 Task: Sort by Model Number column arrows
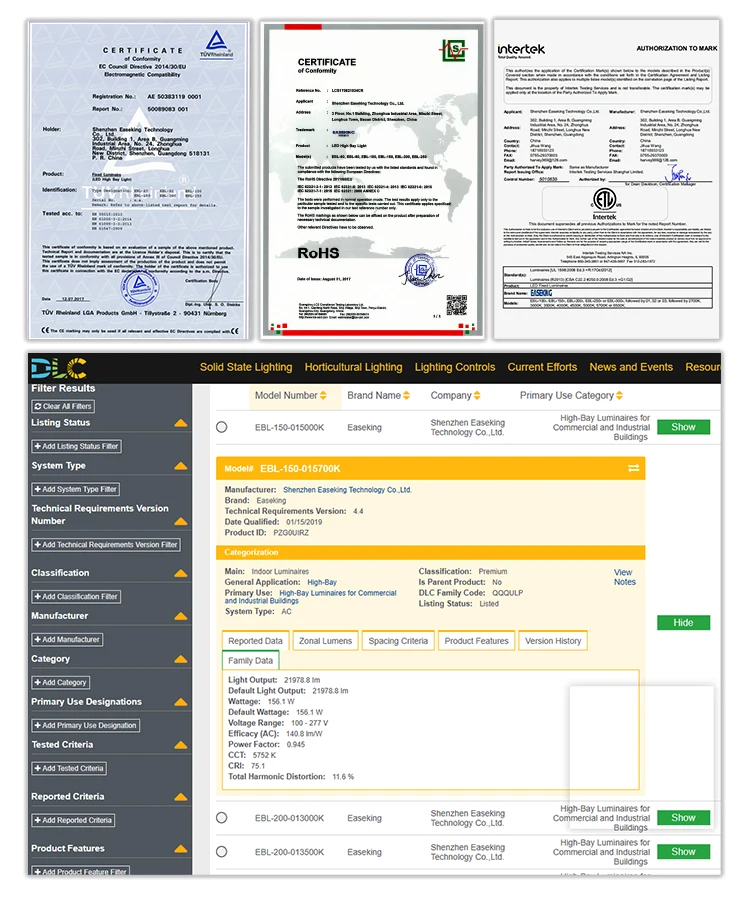pyautogui.click(x=323, y=396)
